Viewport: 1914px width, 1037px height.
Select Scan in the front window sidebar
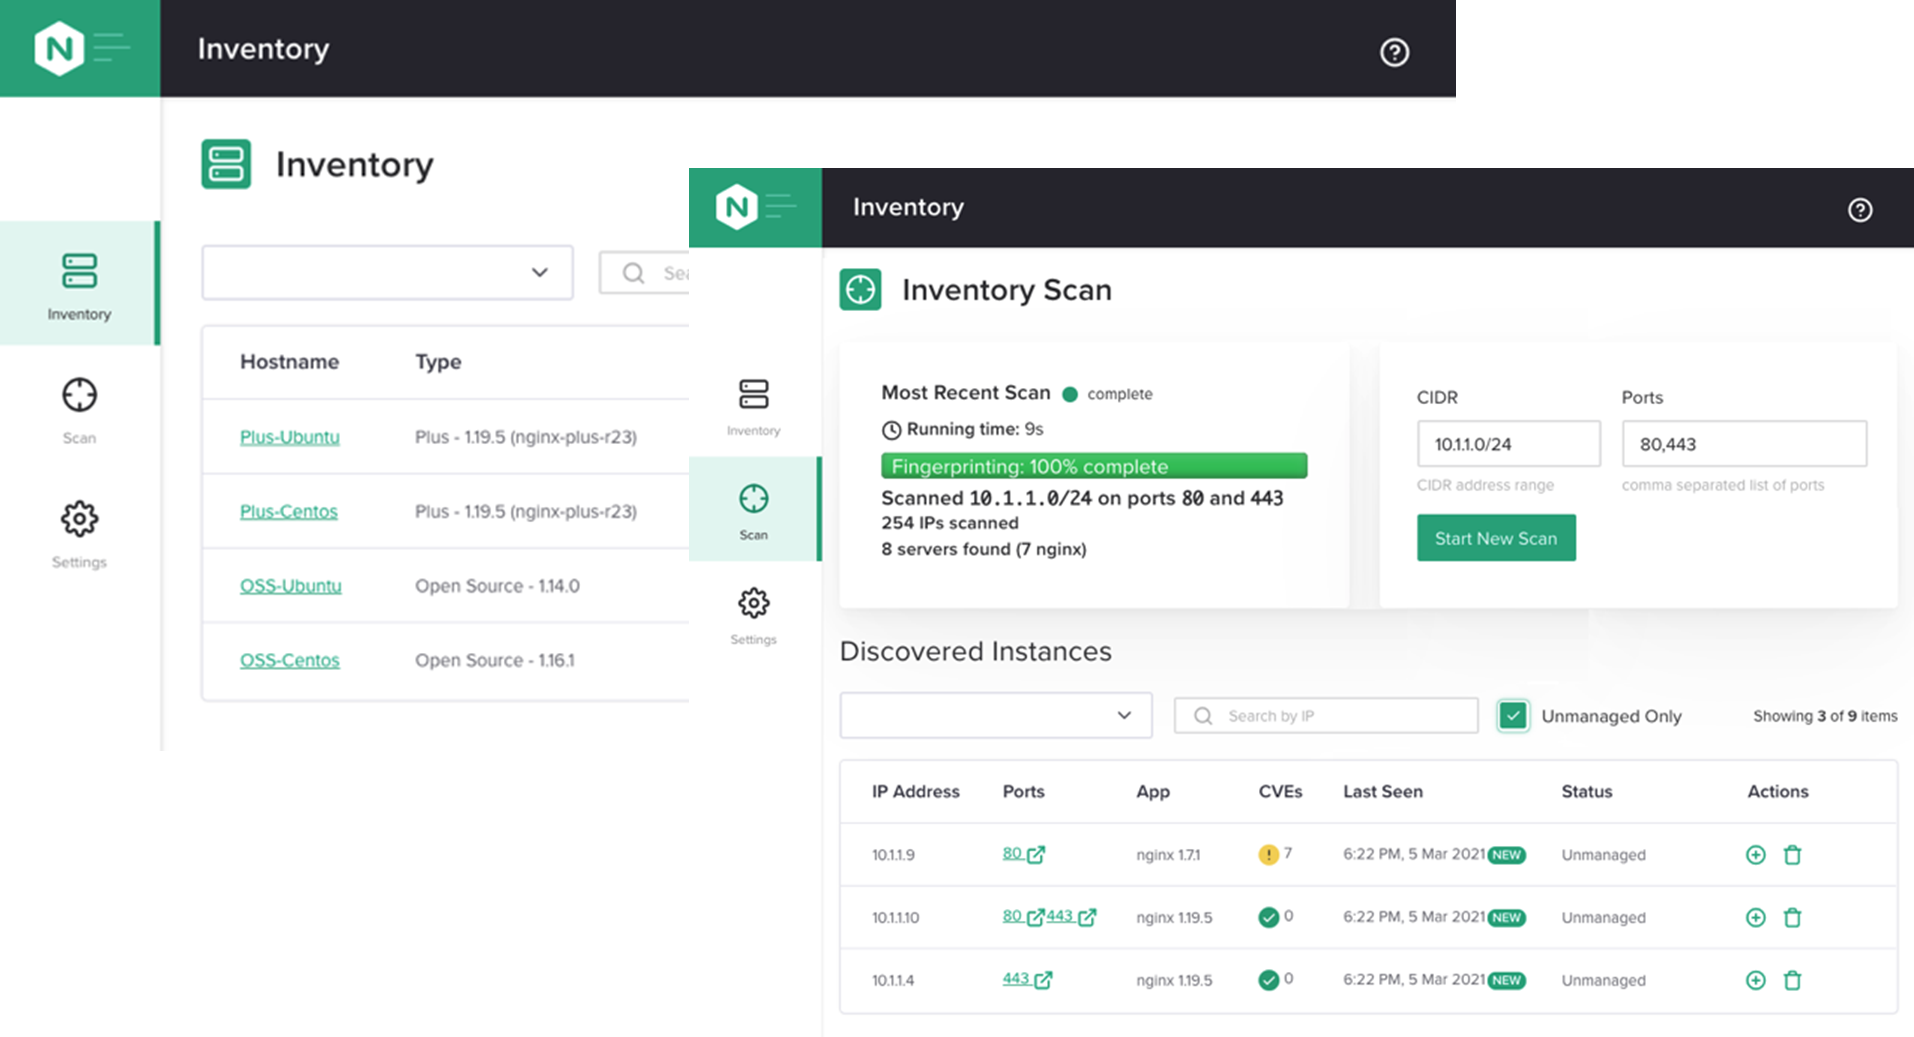point(754,509)
